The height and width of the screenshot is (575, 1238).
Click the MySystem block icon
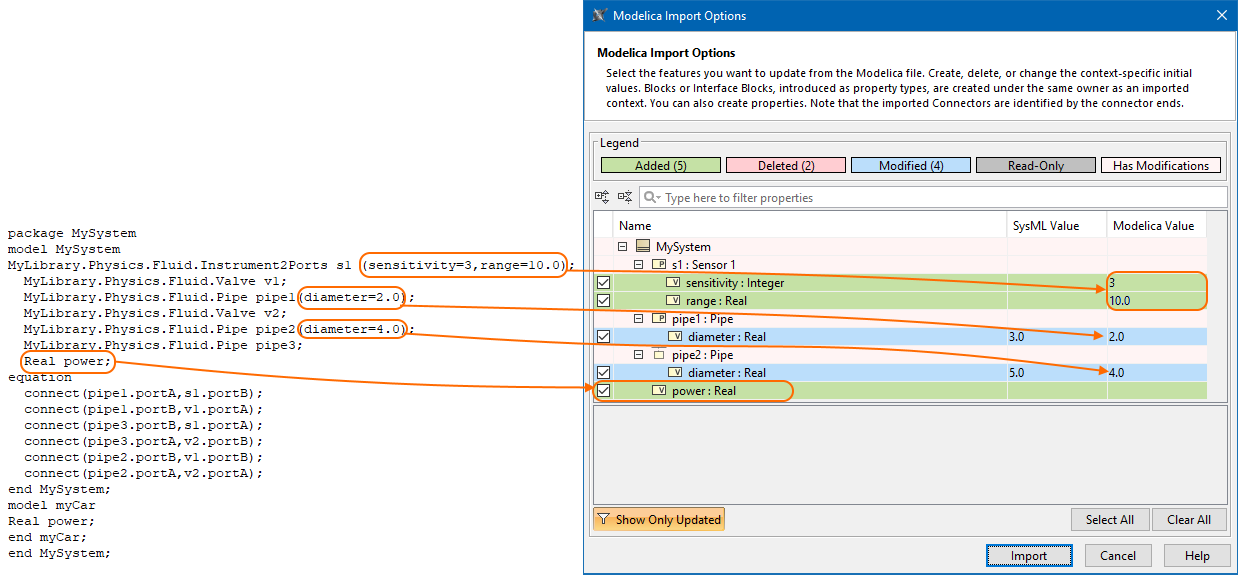[643, 247]
